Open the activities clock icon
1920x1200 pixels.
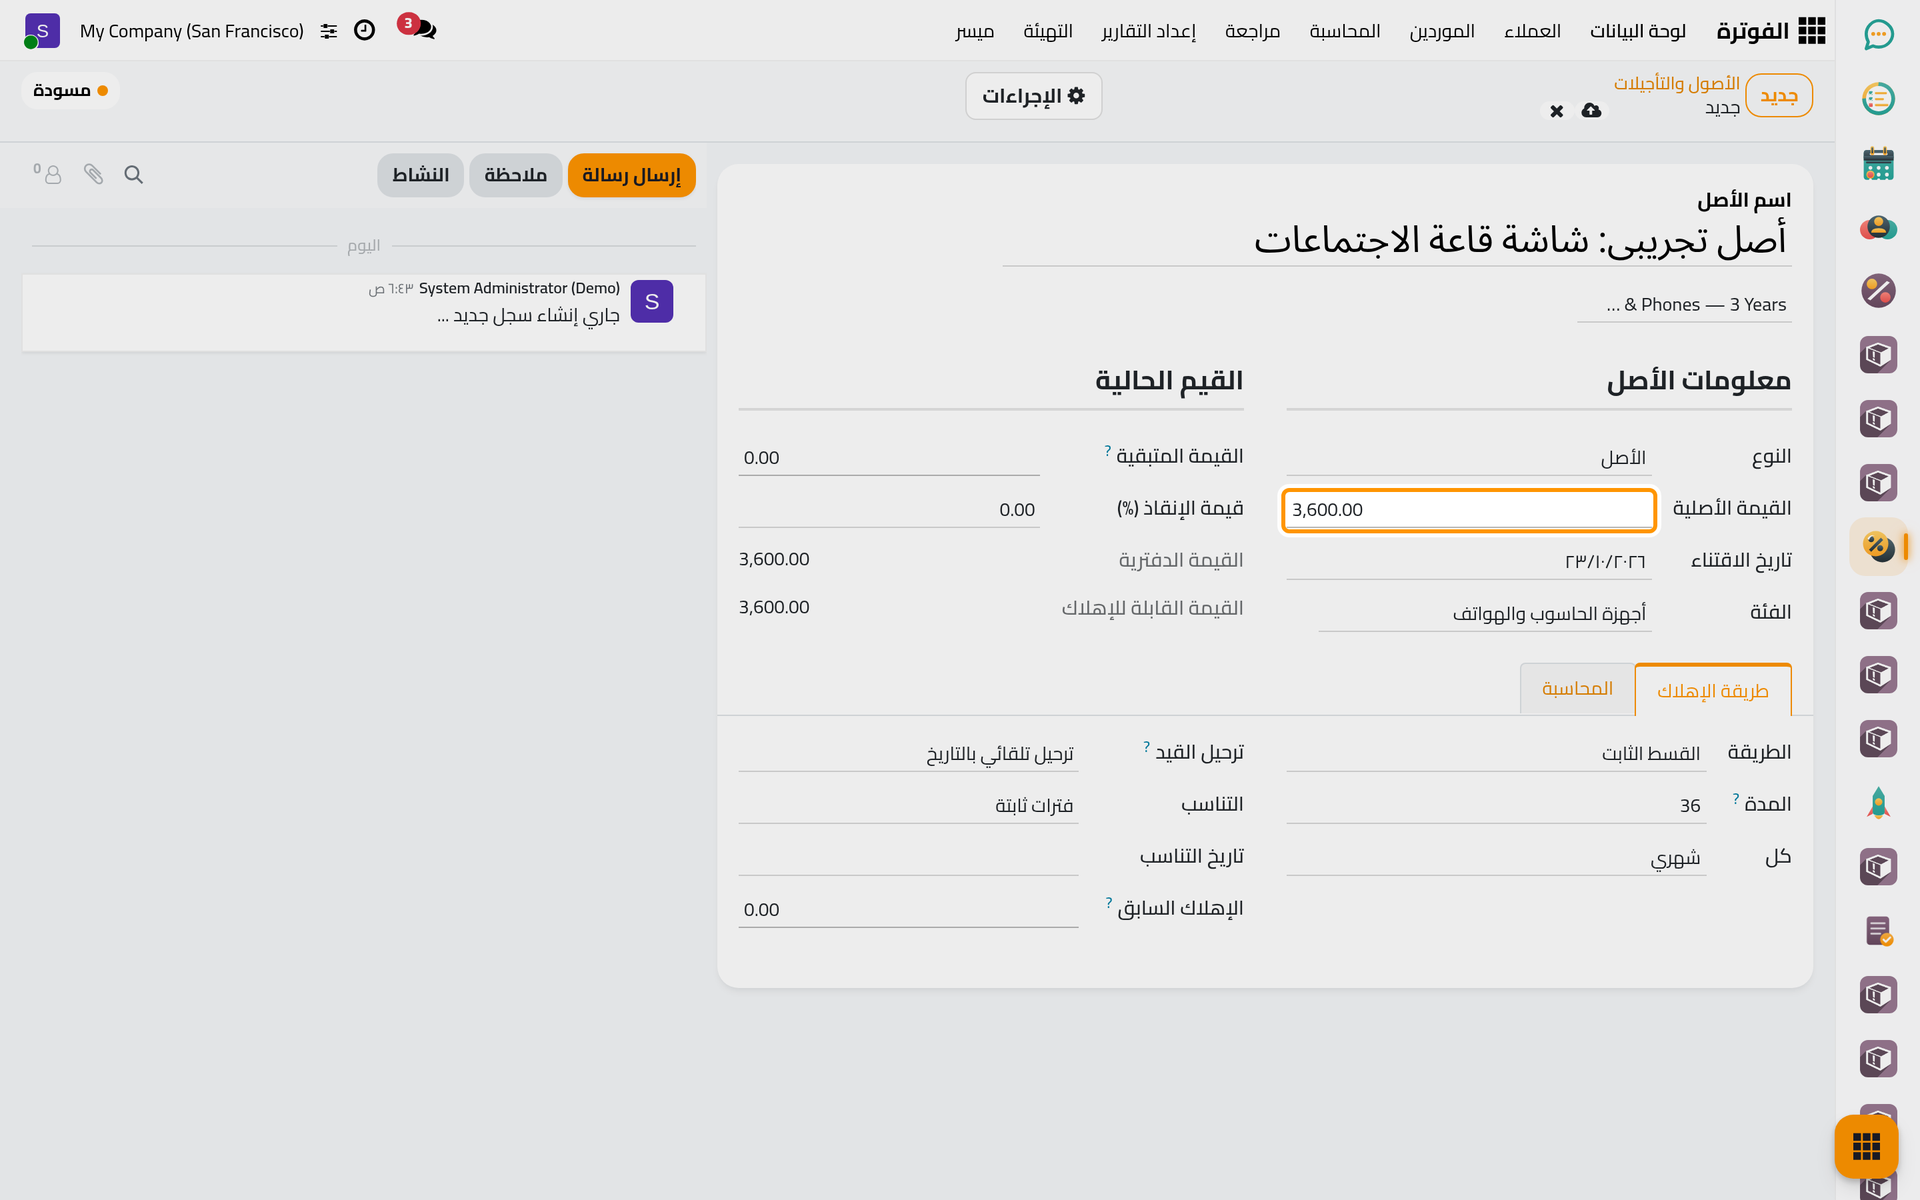364,30
